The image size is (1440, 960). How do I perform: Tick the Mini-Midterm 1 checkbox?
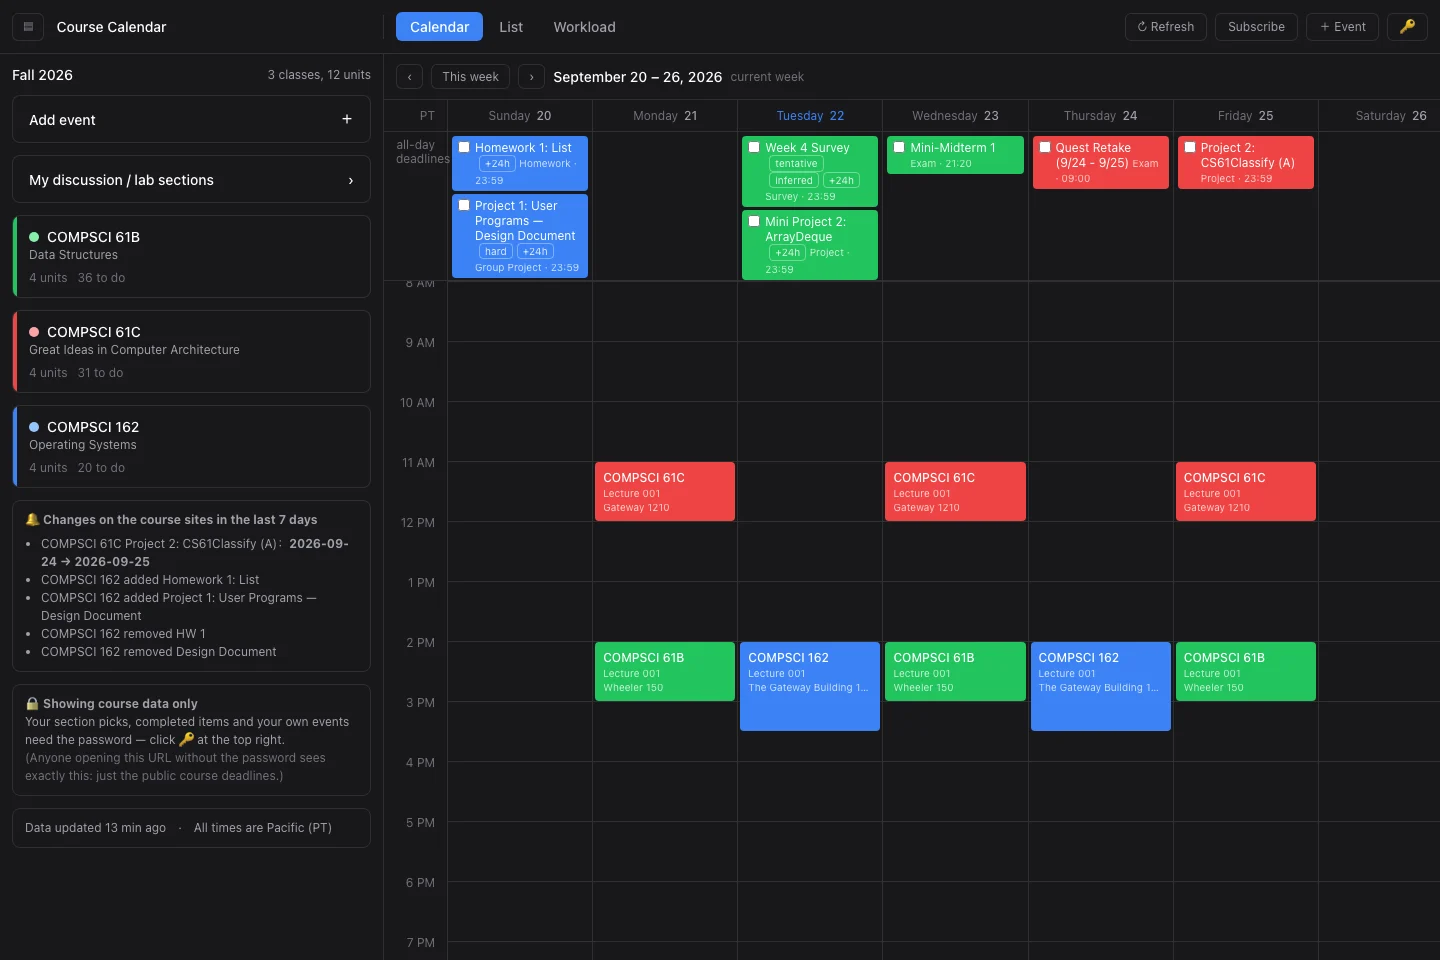[899, 147]
